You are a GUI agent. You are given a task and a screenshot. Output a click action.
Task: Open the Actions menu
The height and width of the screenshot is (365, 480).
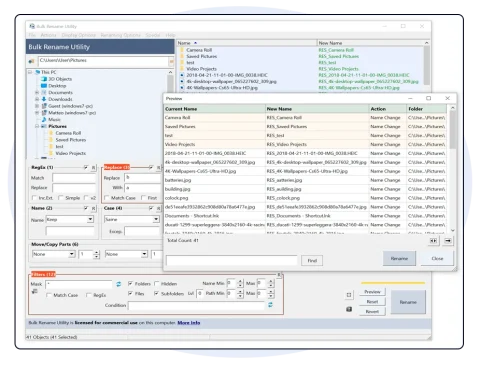(48, 35)
